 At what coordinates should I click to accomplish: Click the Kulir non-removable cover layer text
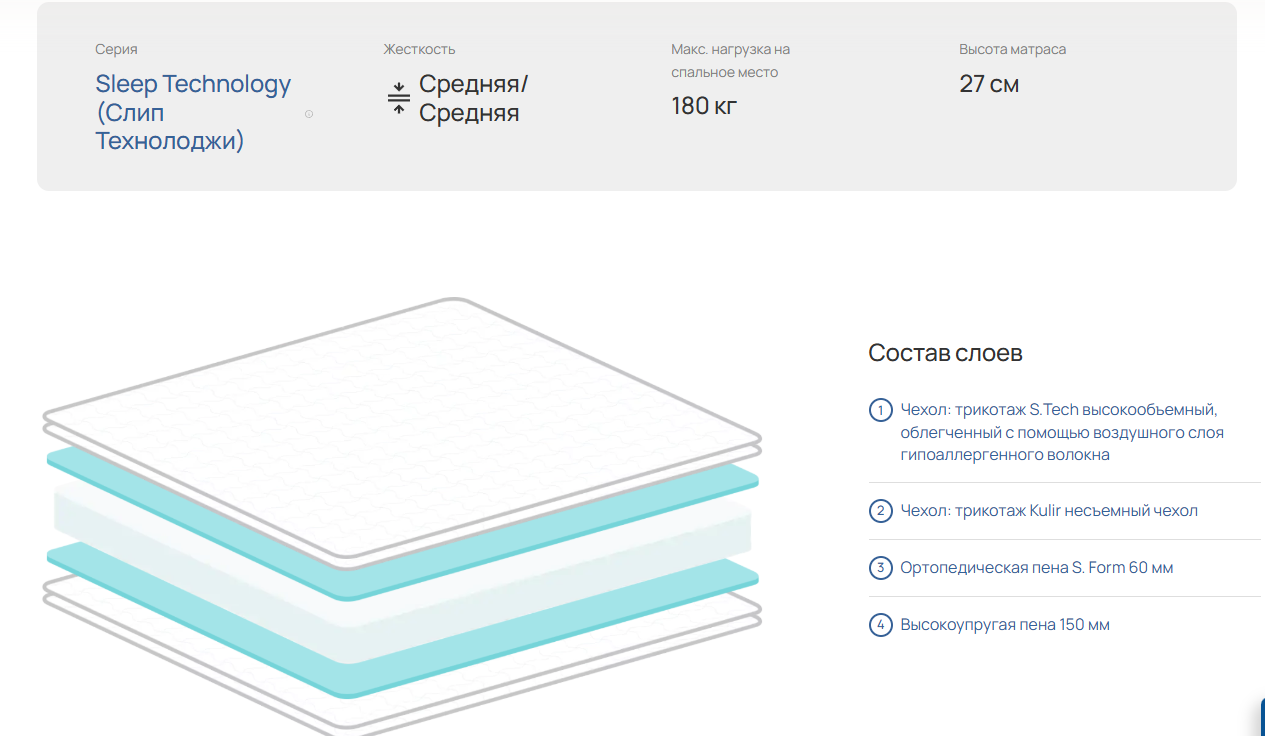(x=1049, y=511)
